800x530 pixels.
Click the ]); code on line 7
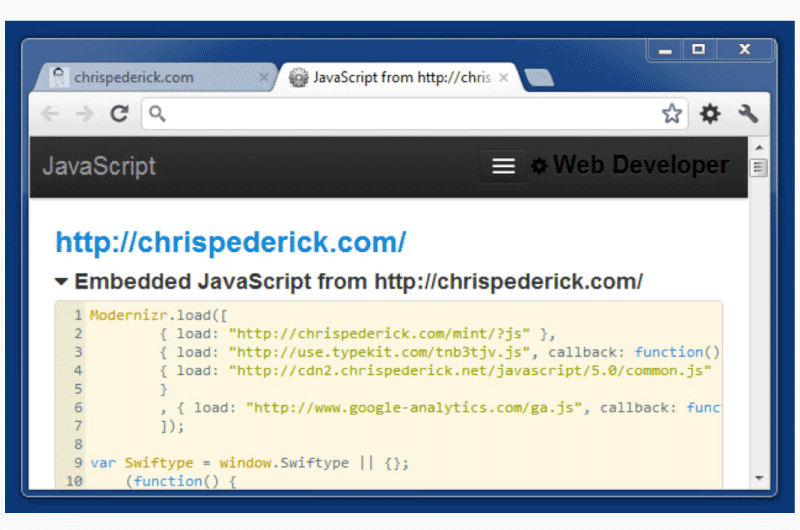click(x=172, y=426)
